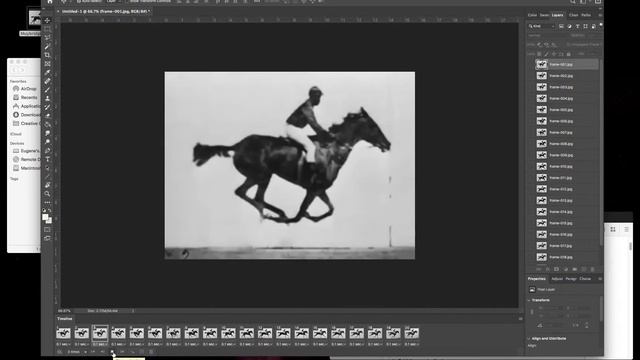
Task: Toggle Quick Mask mode in toolbar
Action: tap(47, 230)
